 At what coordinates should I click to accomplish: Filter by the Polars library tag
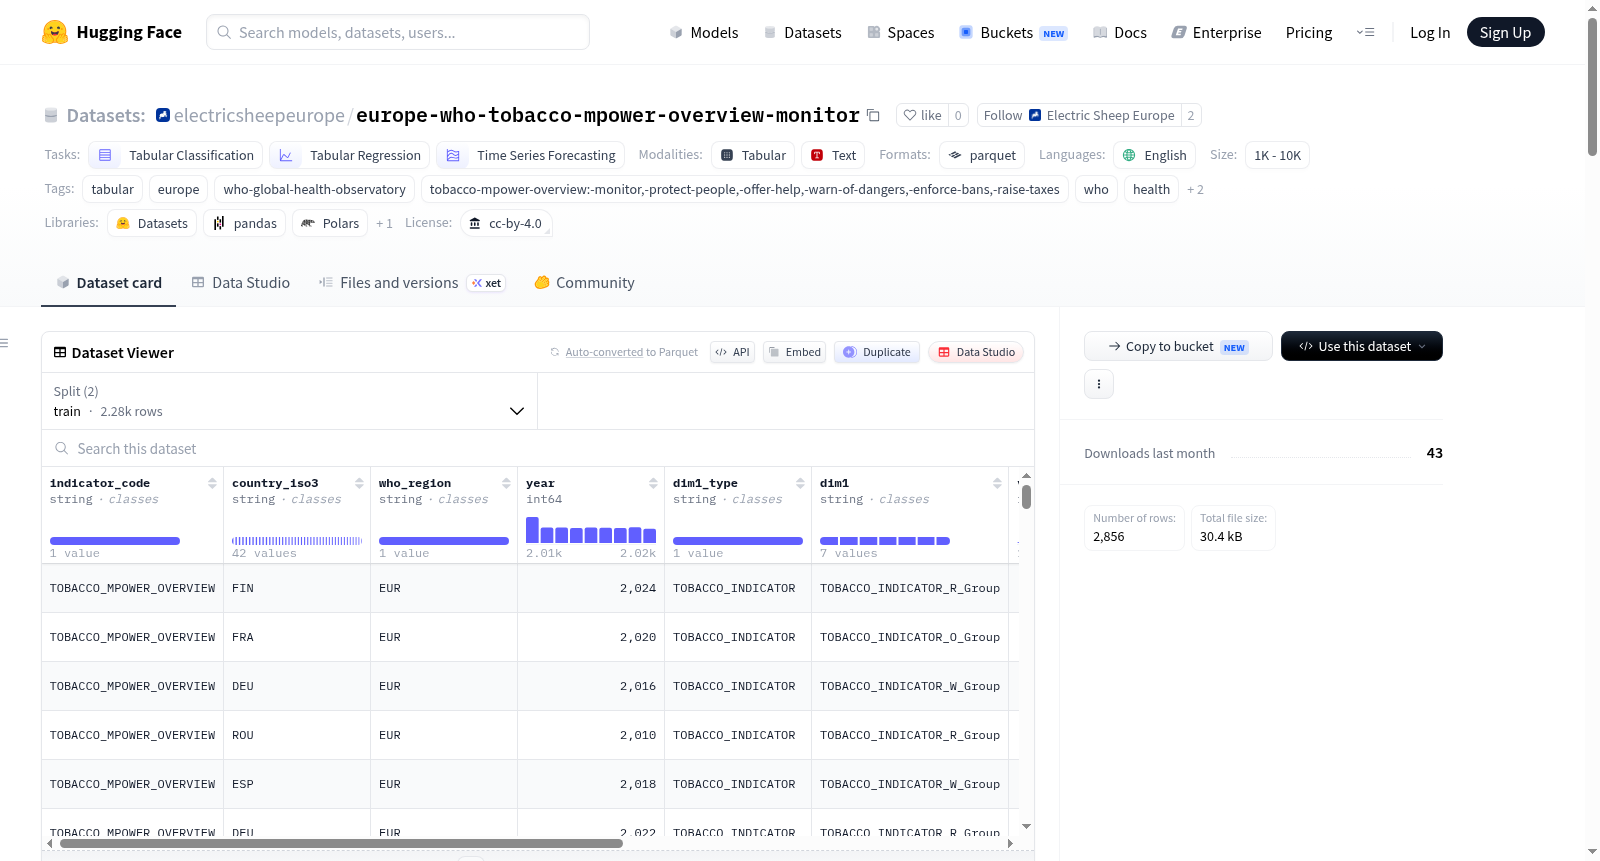tap(330, 223)
